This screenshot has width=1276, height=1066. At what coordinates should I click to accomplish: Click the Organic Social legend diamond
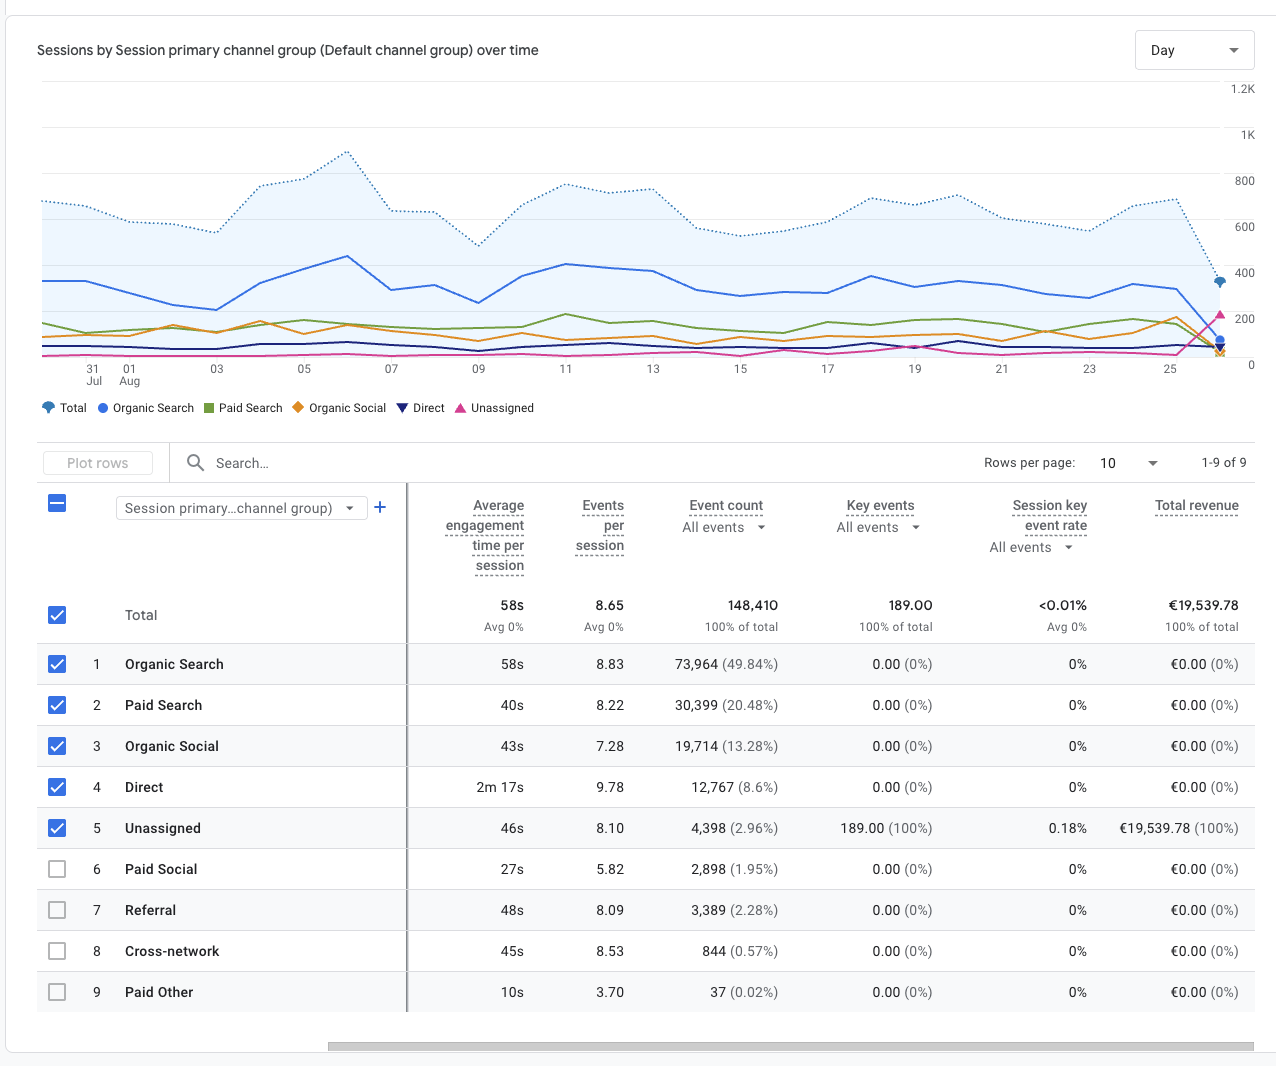tap(298, 408)
